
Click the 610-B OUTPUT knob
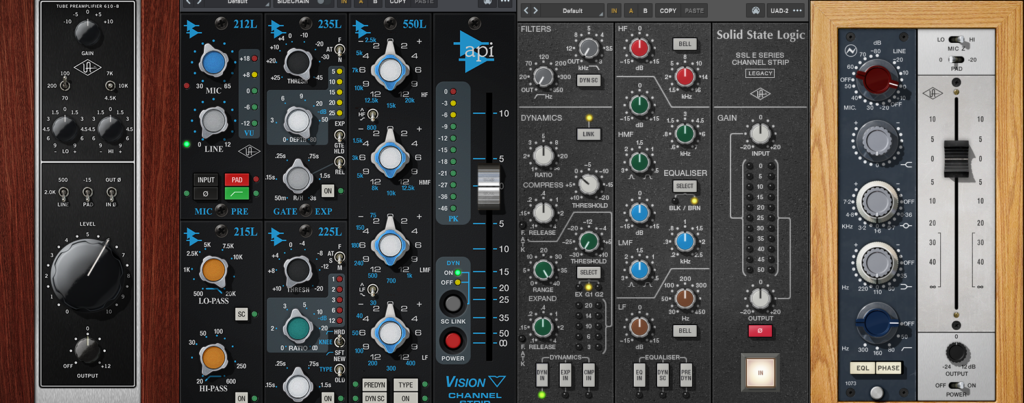tap(87, 350)
